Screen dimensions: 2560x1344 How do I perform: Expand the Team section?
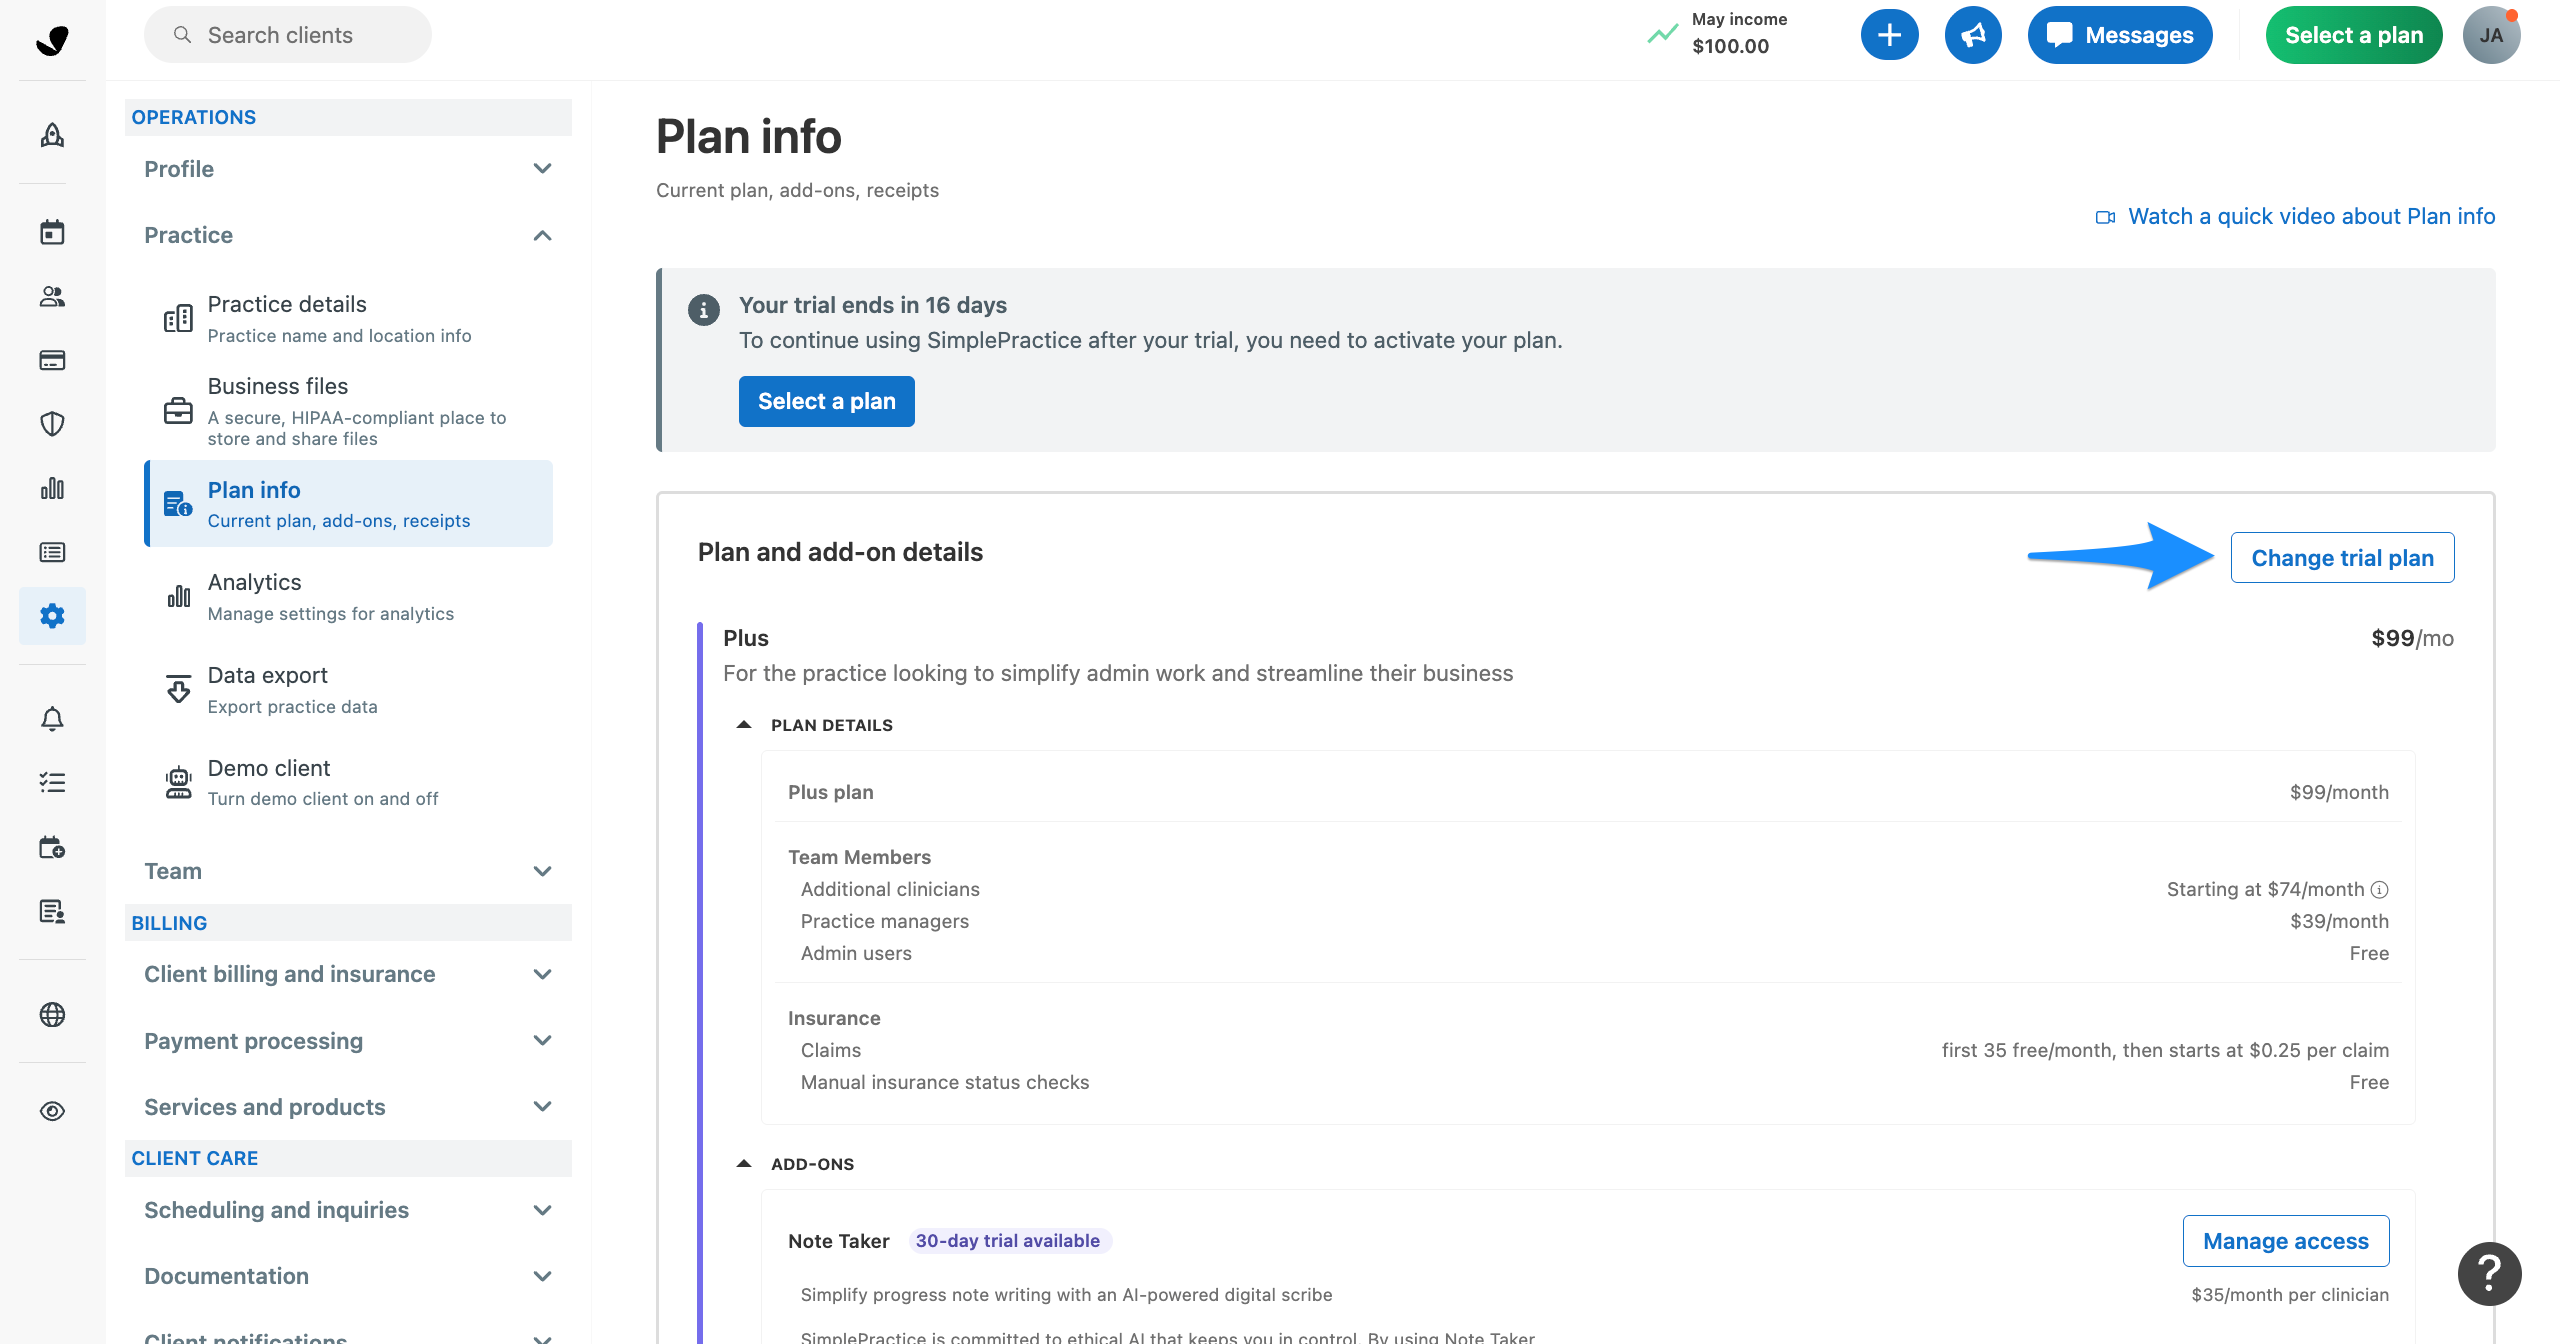click(x=348, y=871)
